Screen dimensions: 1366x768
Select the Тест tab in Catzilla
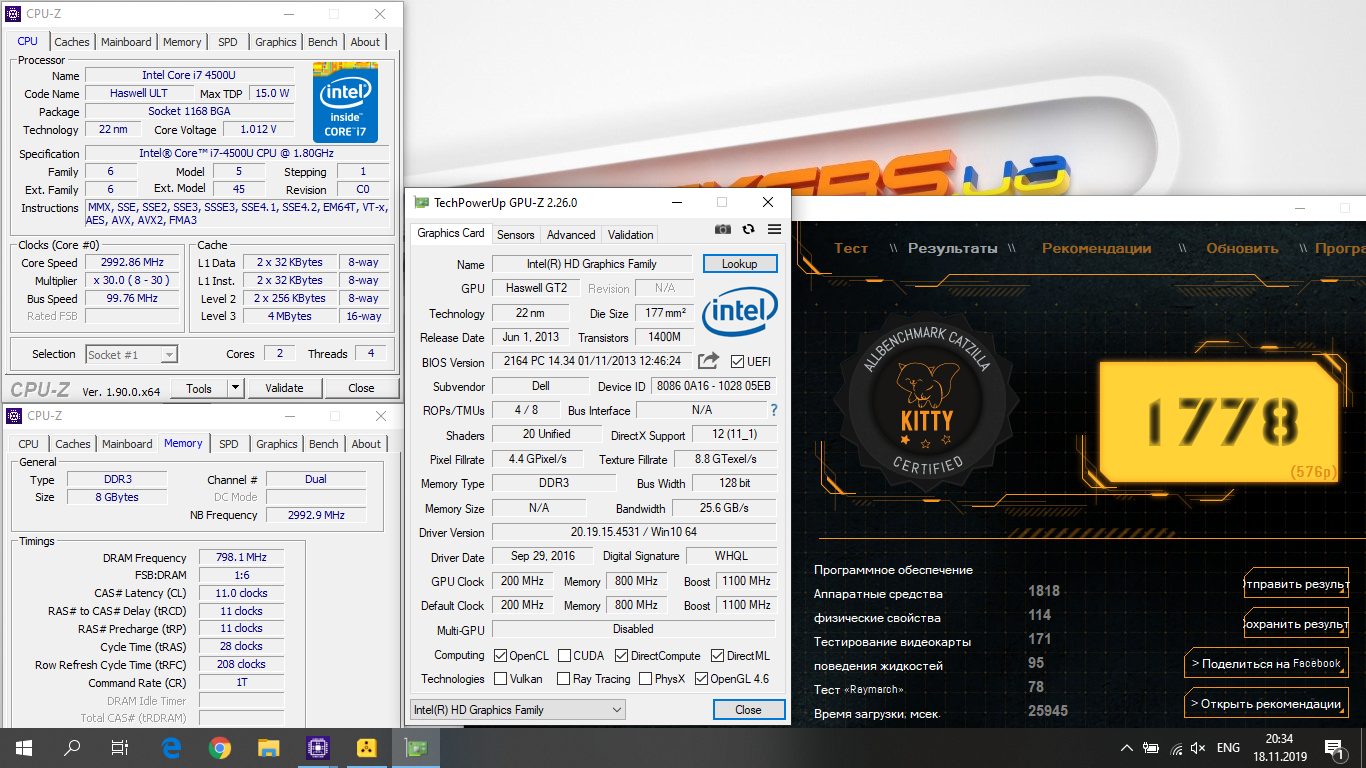[851, 248]
